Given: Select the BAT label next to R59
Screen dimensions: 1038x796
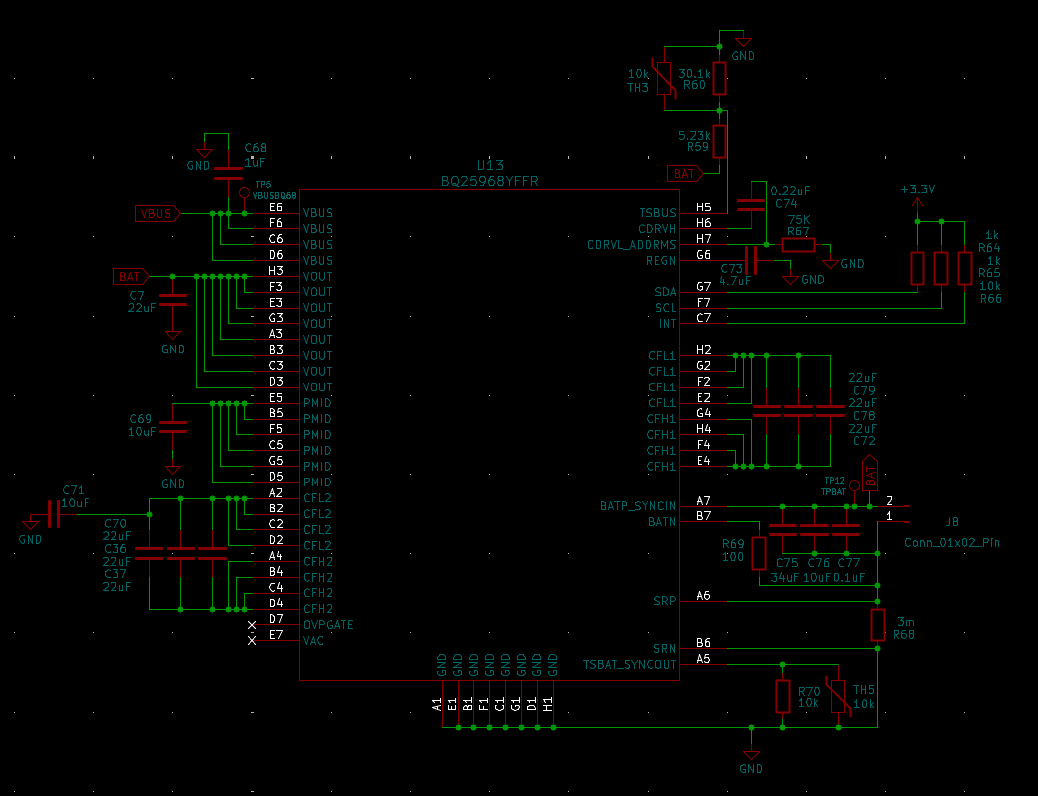Looking at the screenshot, I should pyautogui.click(x=685, y=174).
